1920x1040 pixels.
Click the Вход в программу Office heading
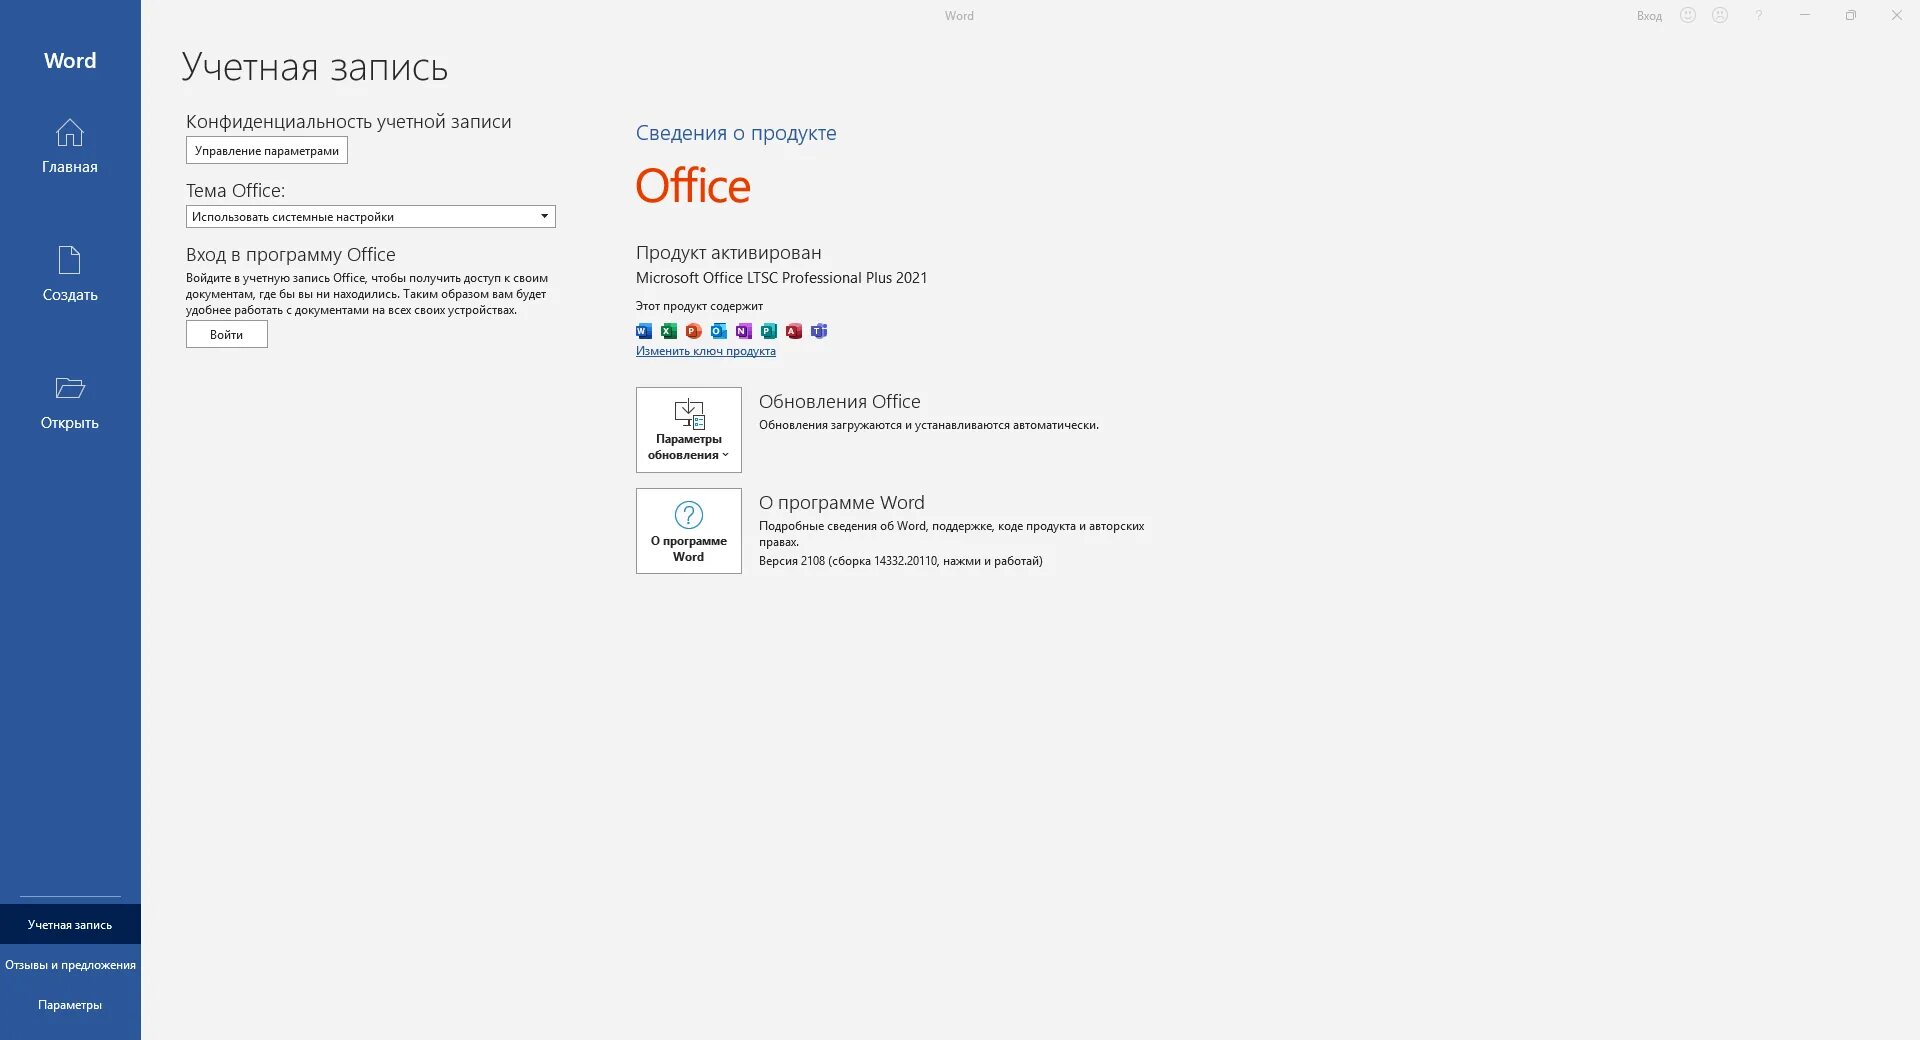(x=291, y=255)
